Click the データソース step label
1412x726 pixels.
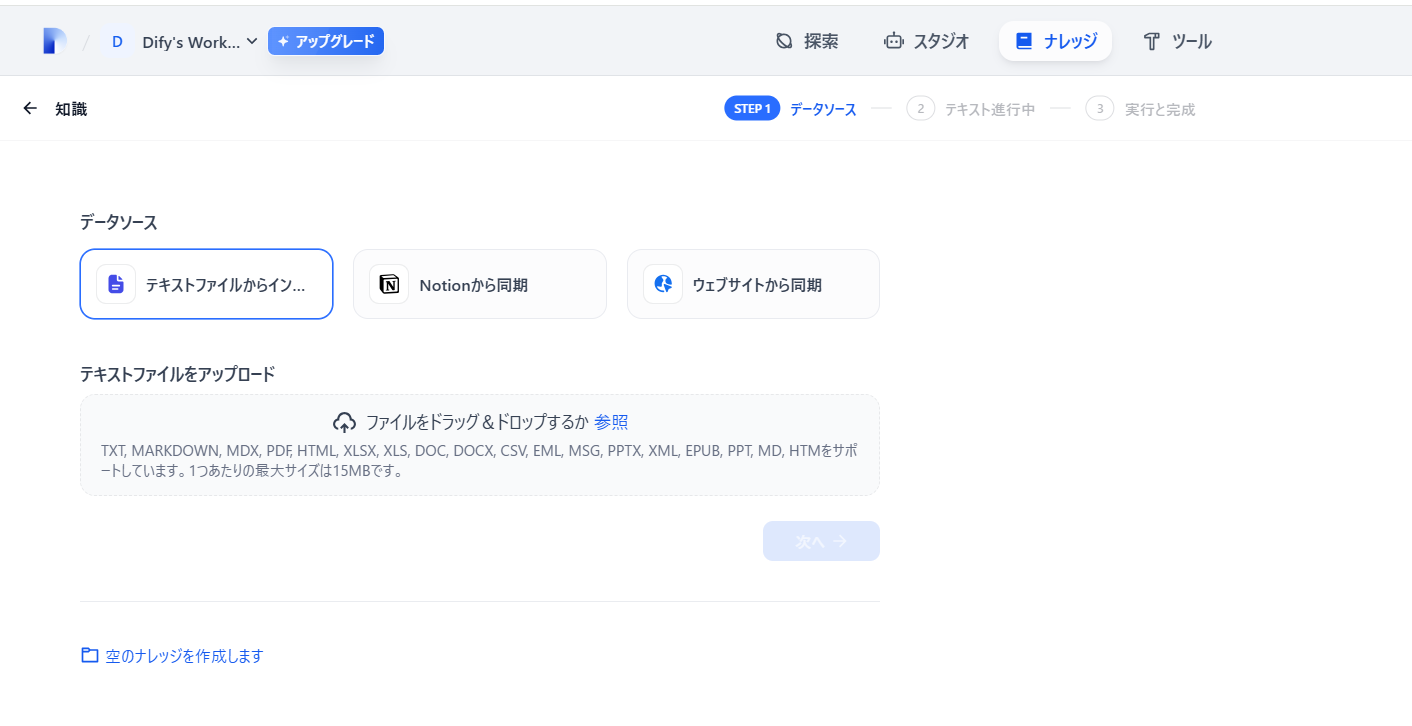point(823,109)
